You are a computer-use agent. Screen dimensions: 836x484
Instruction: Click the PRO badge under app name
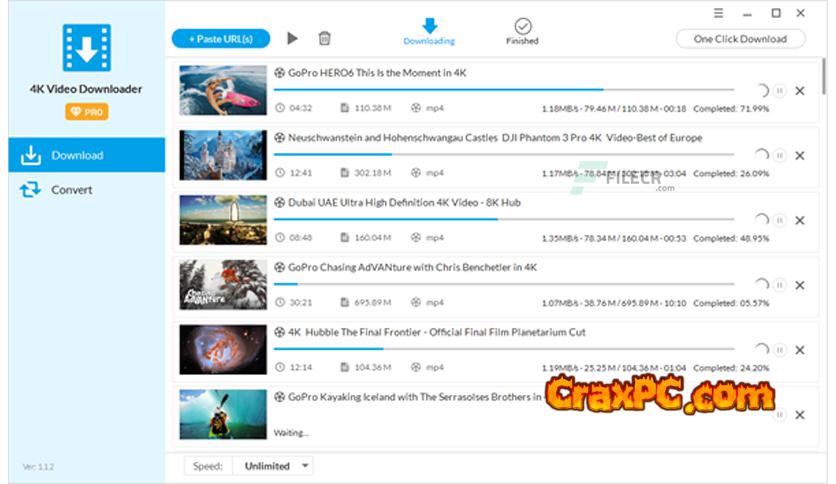[x=87, y=112]
